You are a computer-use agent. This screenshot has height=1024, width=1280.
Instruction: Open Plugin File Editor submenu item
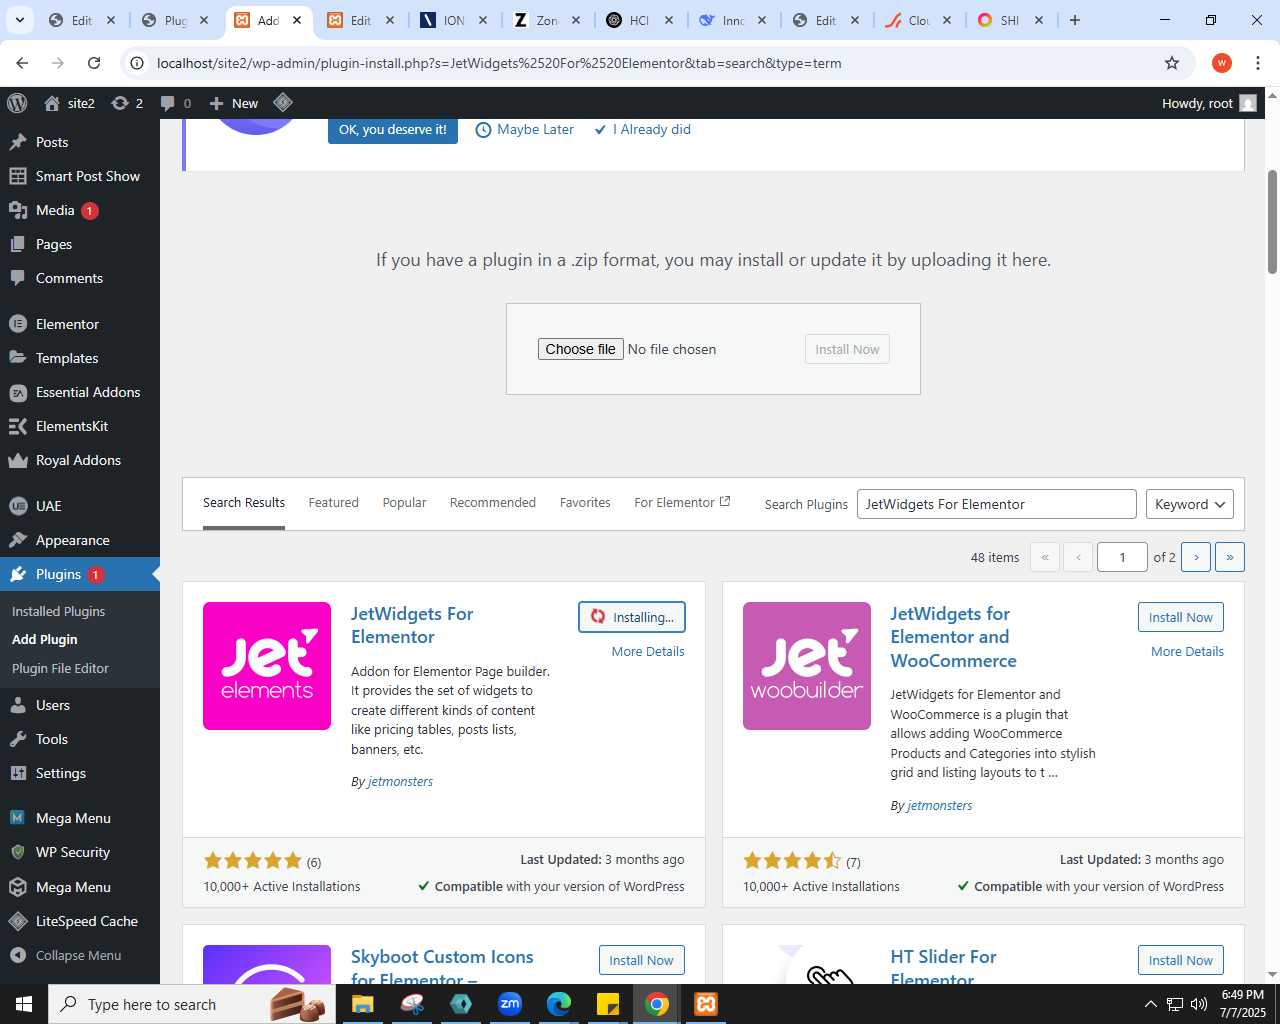tap(60, 668)
